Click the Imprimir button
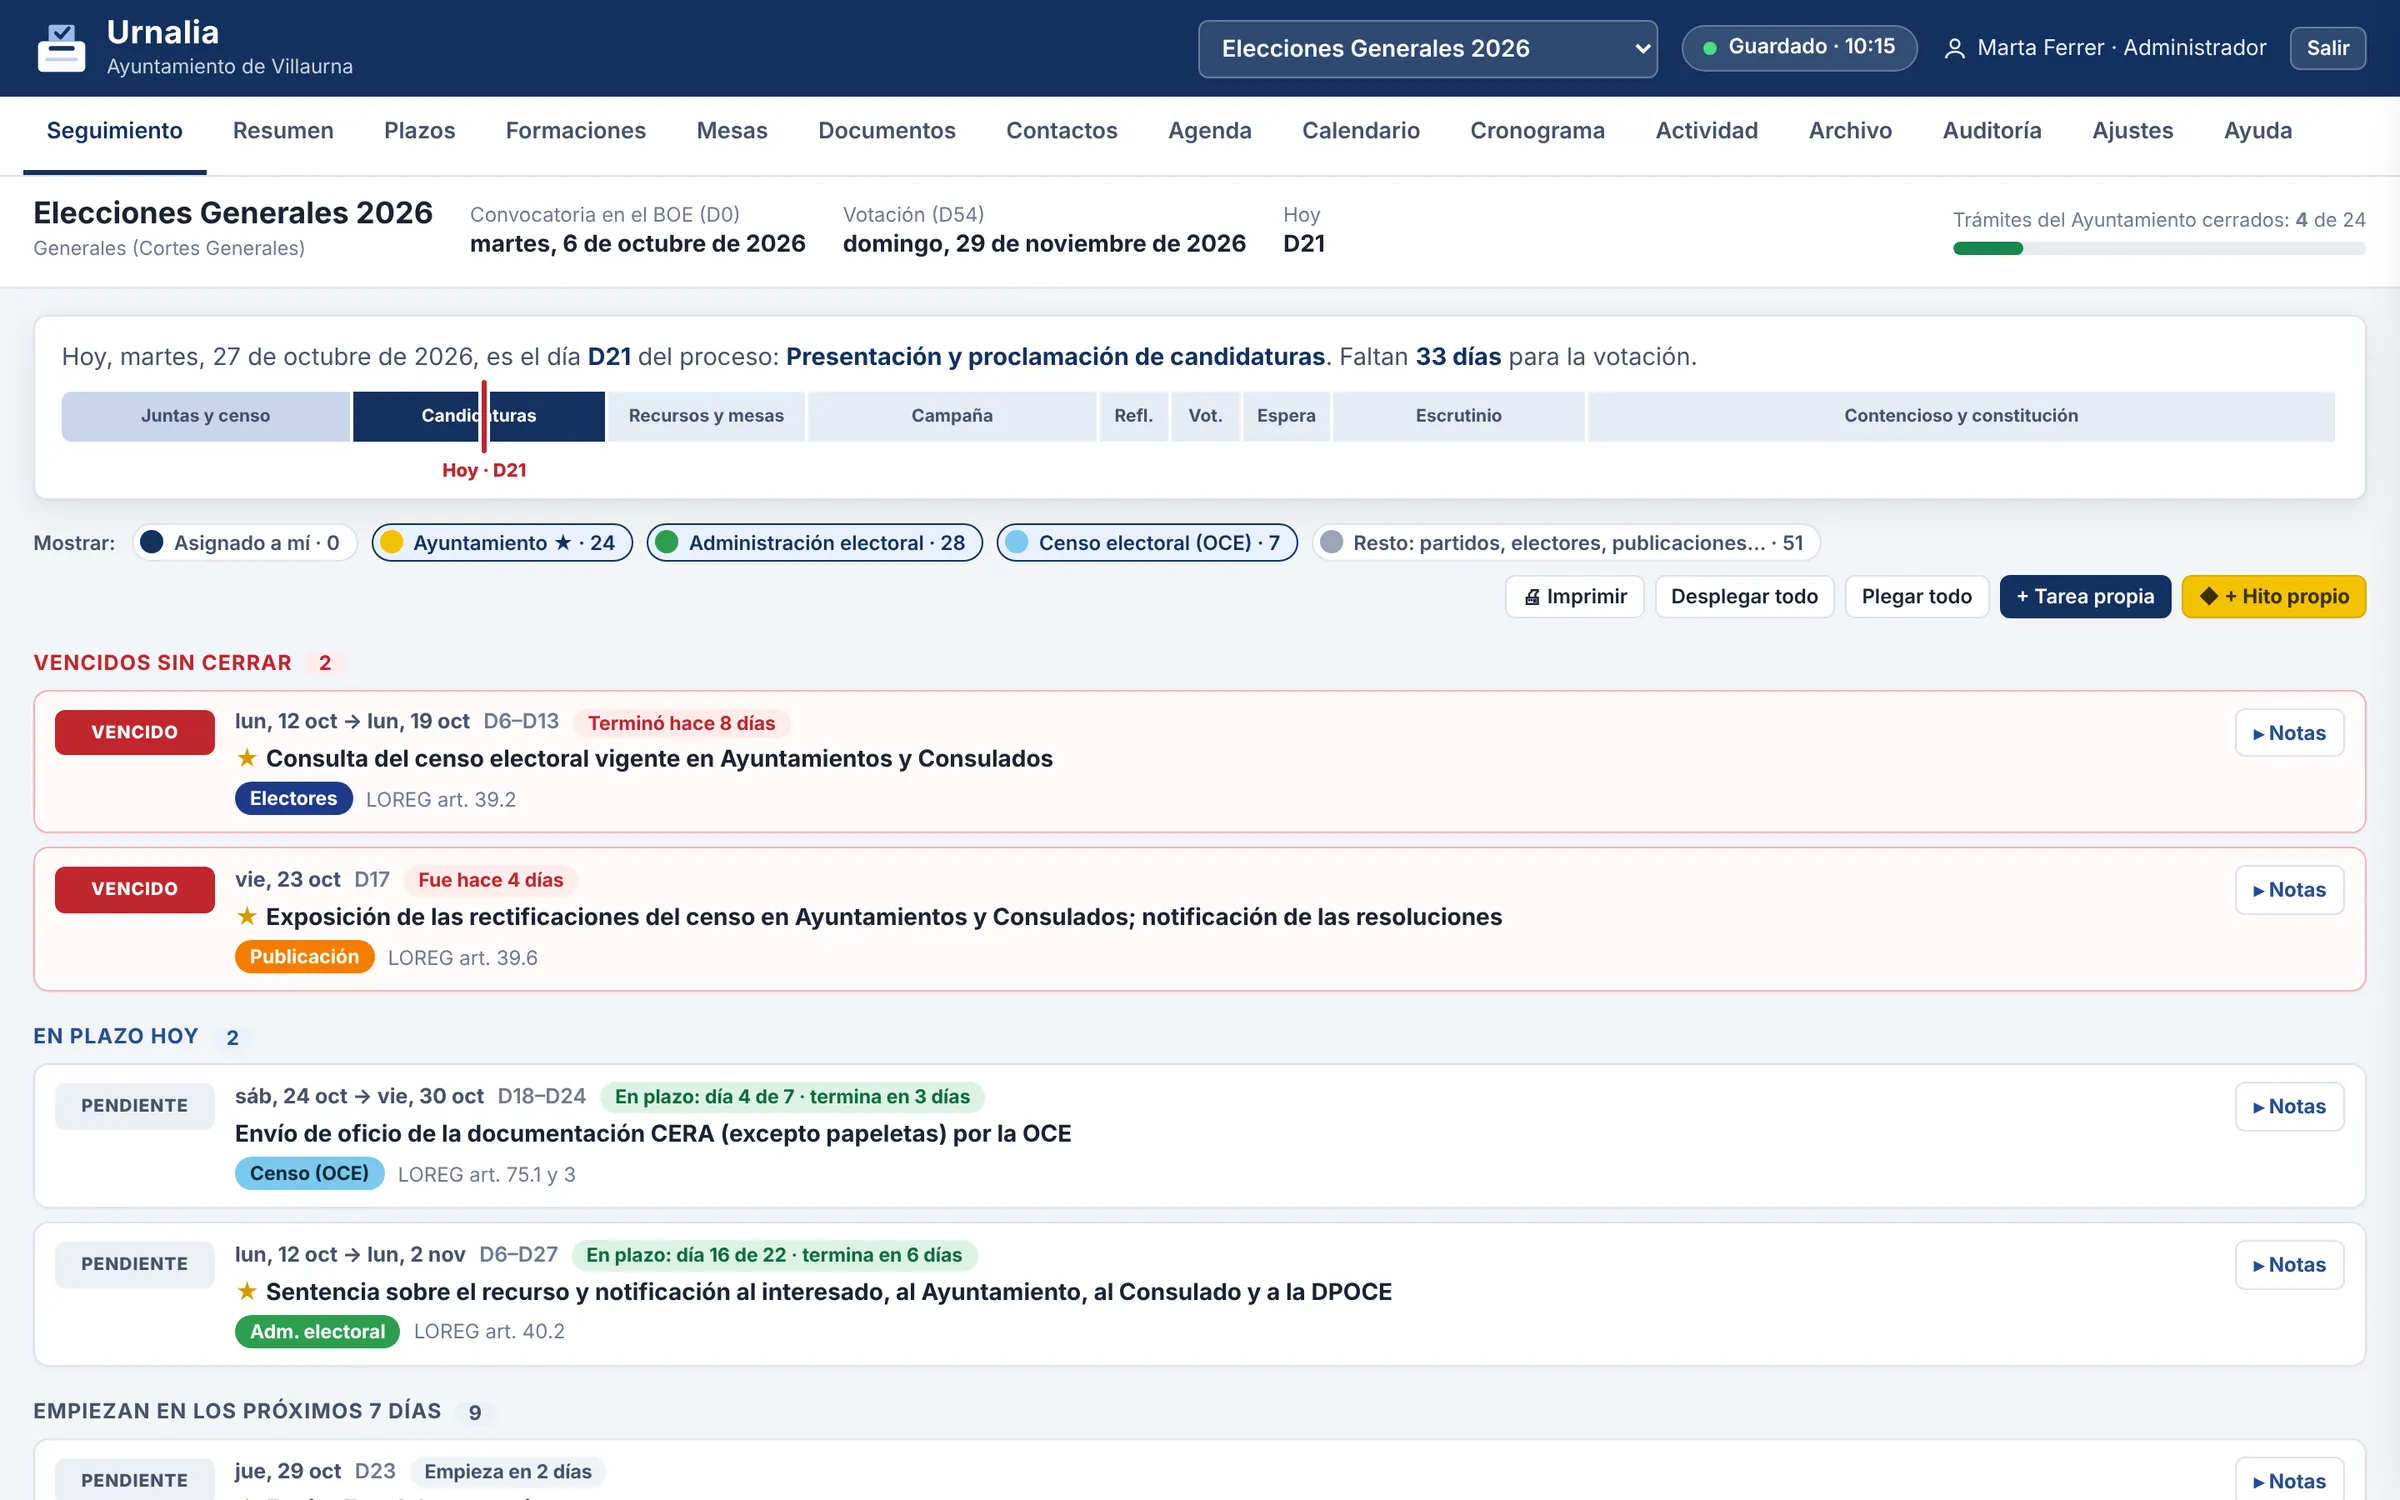2400x1500 pixels. point(1575,597)
